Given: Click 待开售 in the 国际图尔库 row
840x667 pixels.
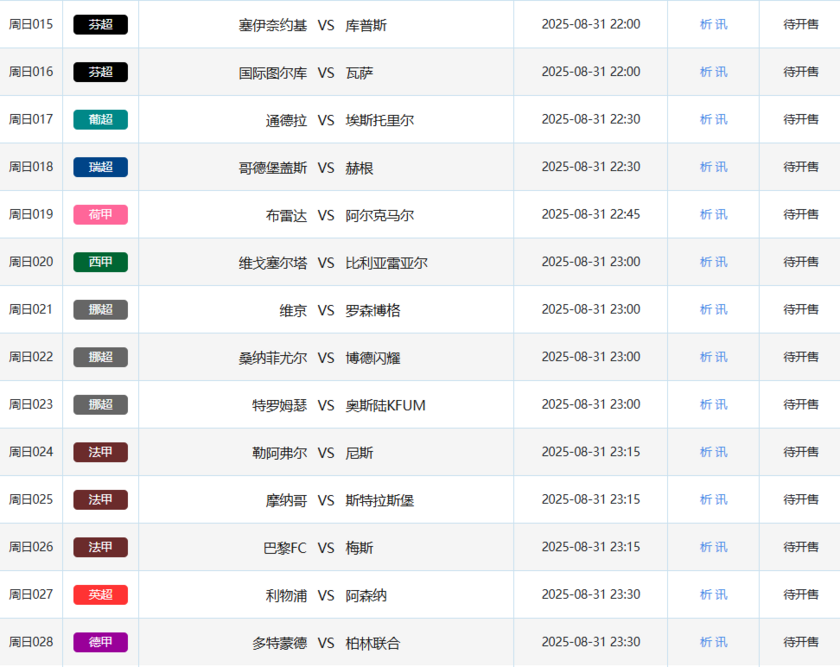Looking at the screenshot, I should click(800, 72).
